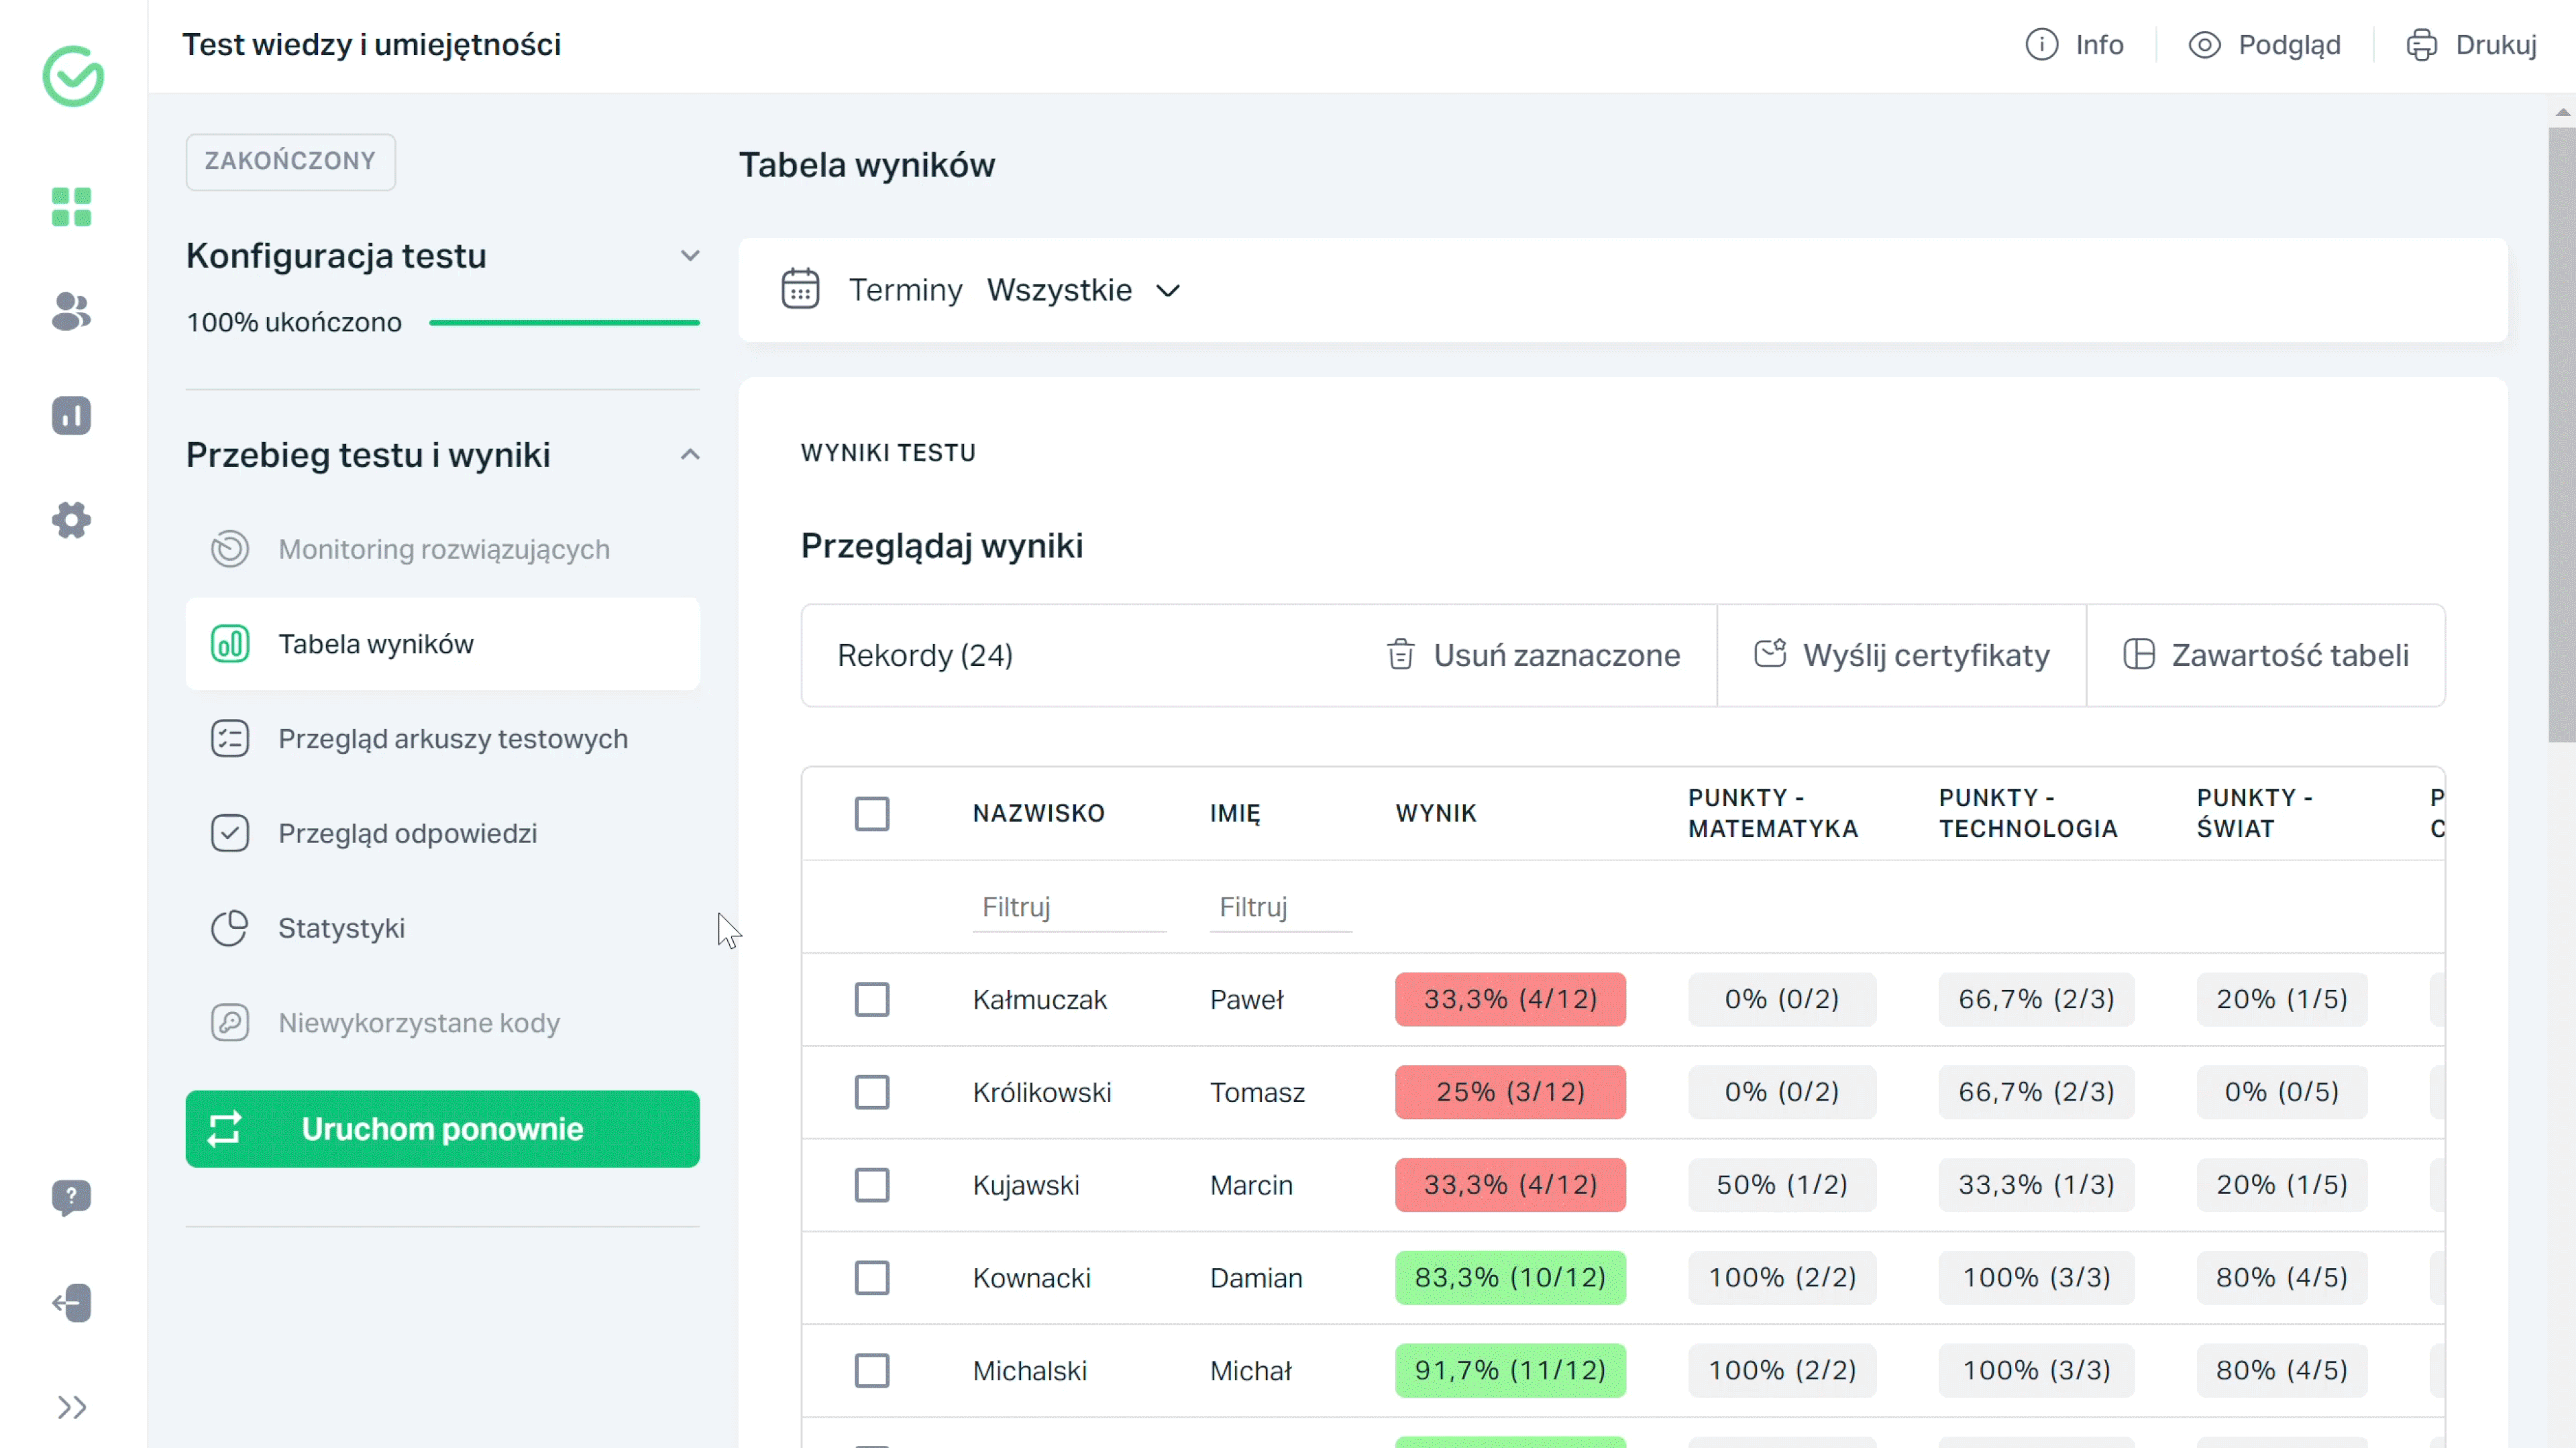Open Przegląd arkuszy testowych menu item
The height and width of the screenshot is (1448, 2576).
click(443, 739)
